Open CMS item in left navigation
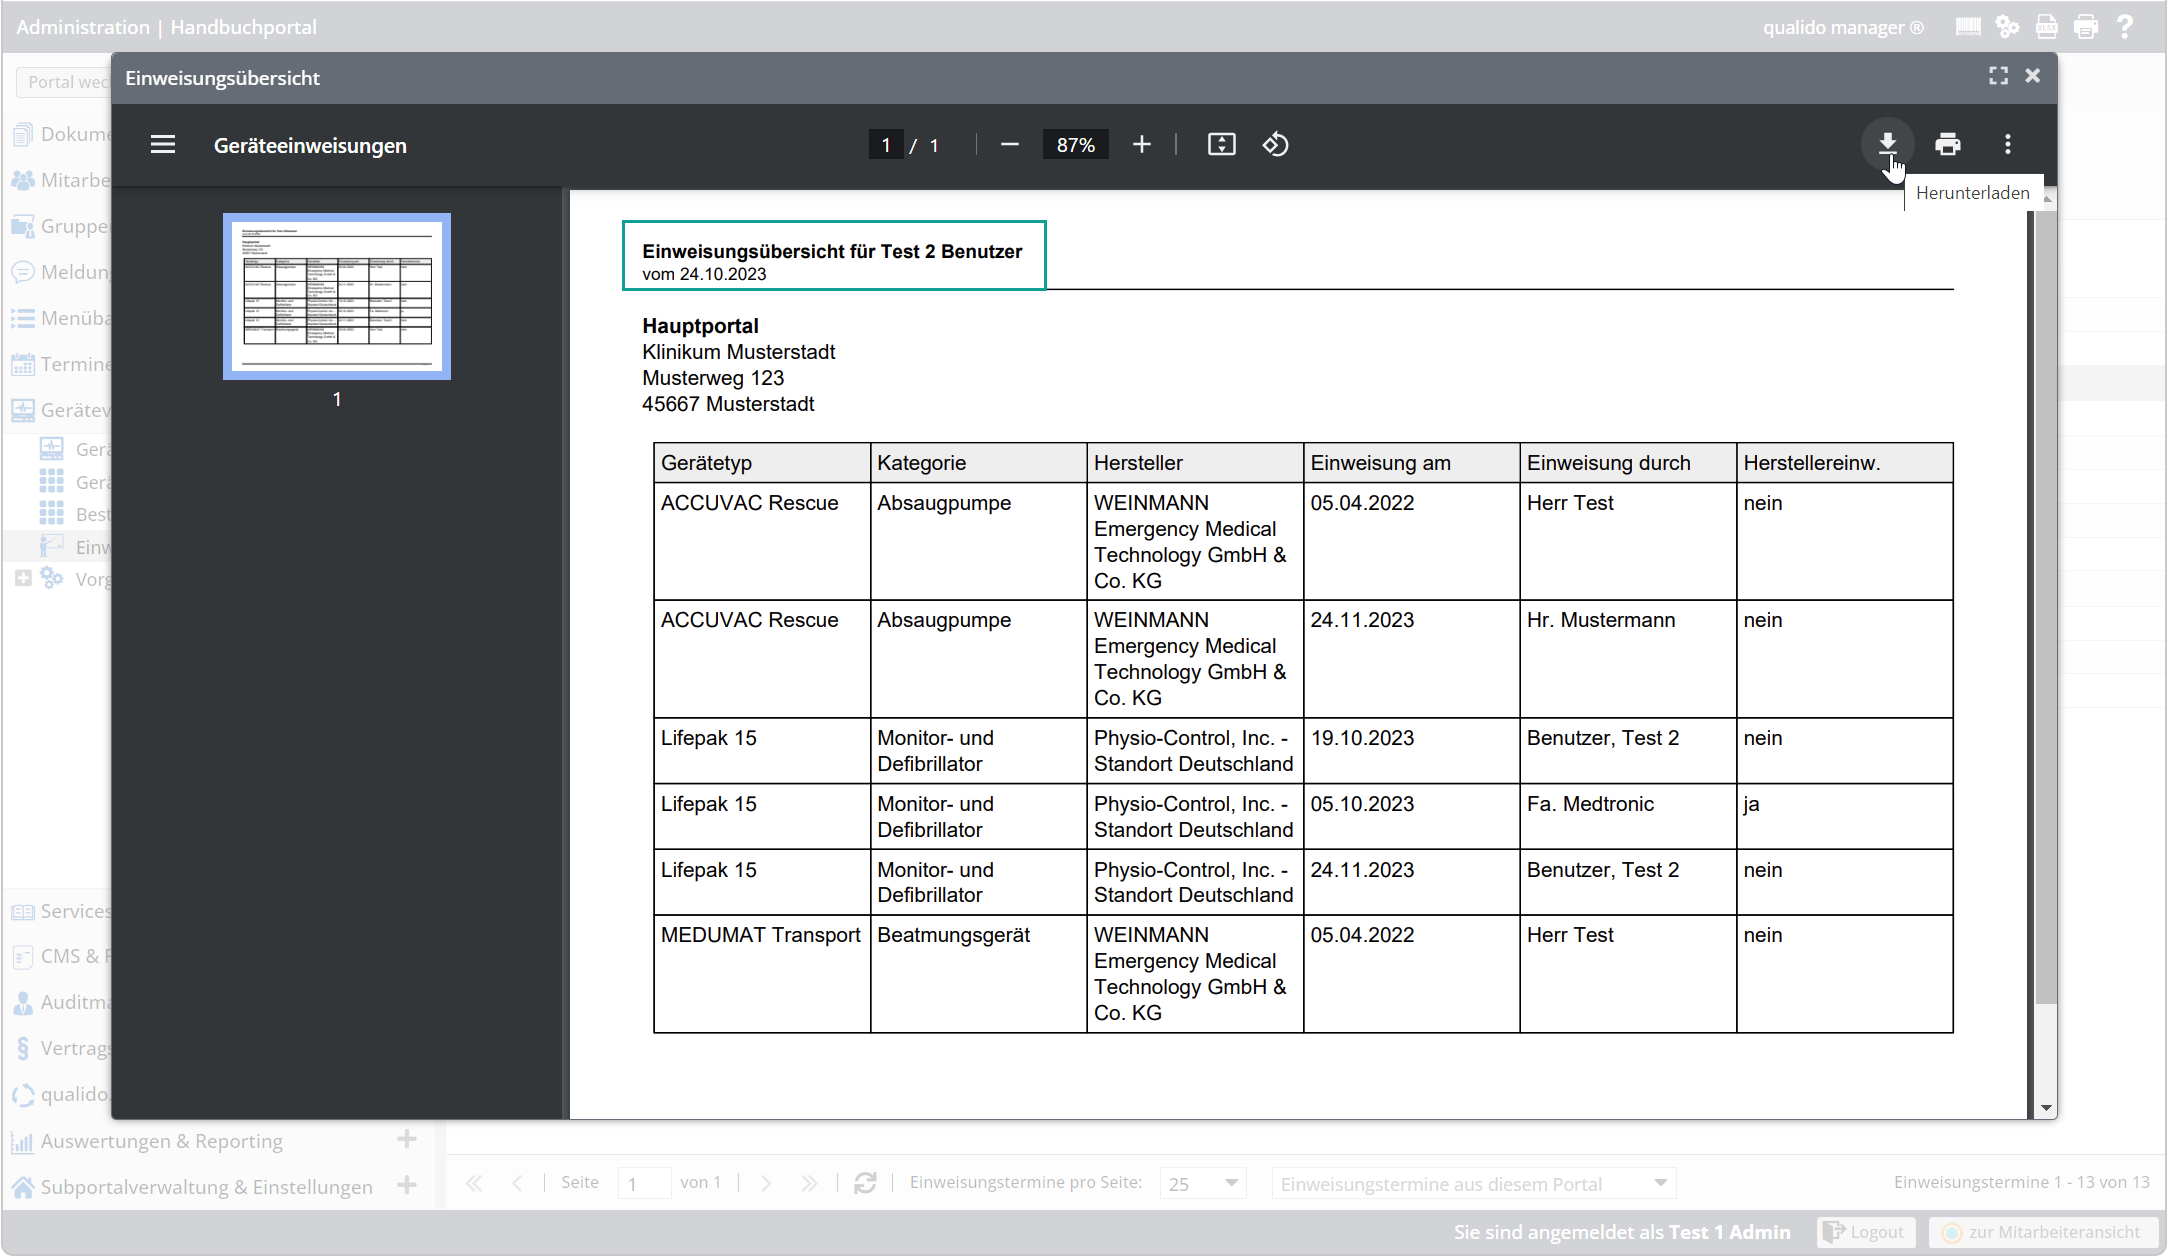This screenshot has height=1257, width=2168. click(62, 956)
